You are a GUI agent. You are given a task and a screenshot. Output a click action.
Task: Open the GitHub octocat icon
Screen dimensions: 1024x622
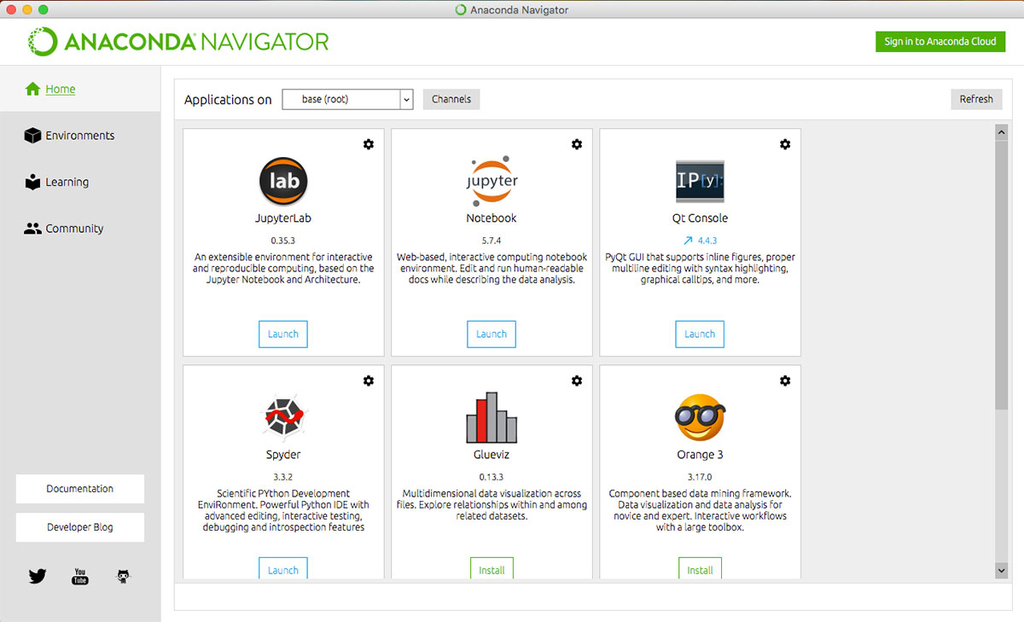coord(123,576)
